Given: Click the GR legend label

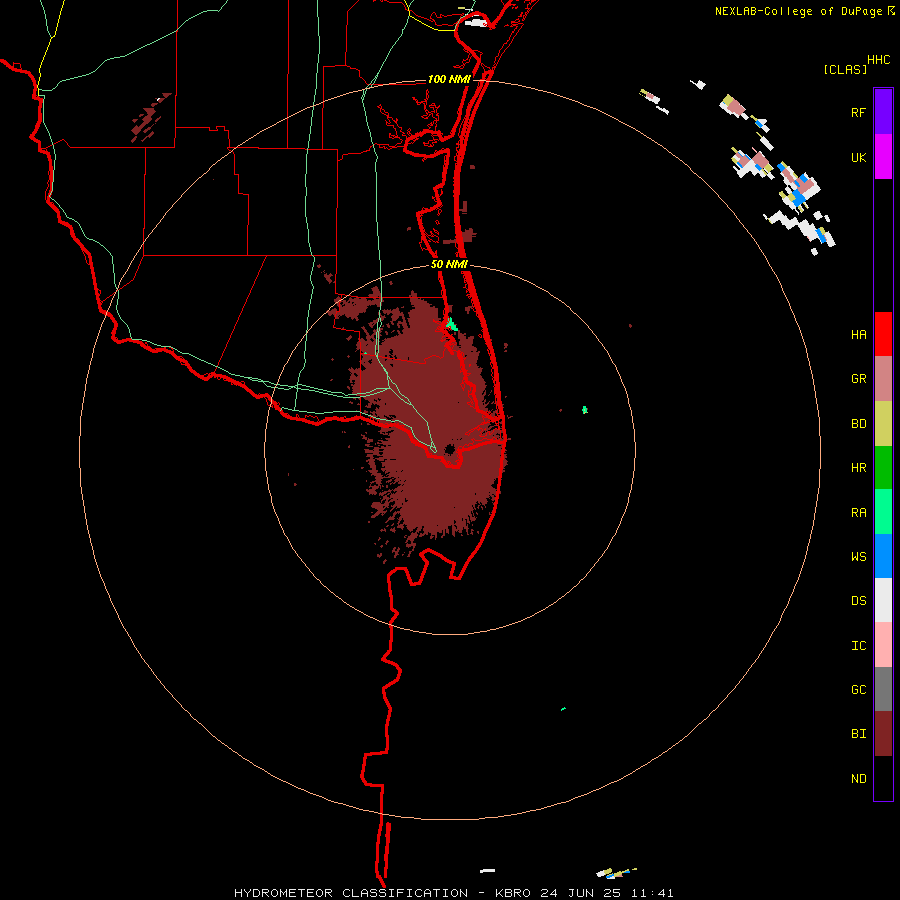Looking at the screenshot, I should [858, 379].
